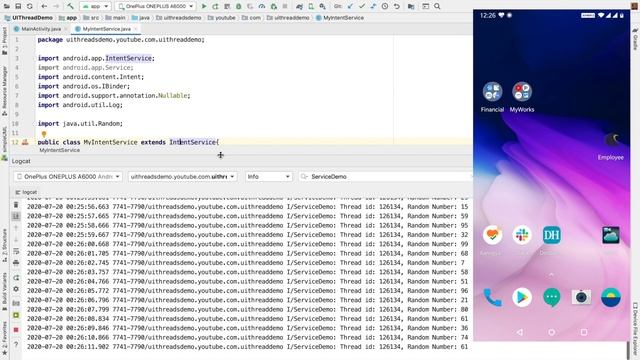Image resolution: width=640 pixels, height=360 pixels.
Task: Show Git history clock icon
Action: 385,6
